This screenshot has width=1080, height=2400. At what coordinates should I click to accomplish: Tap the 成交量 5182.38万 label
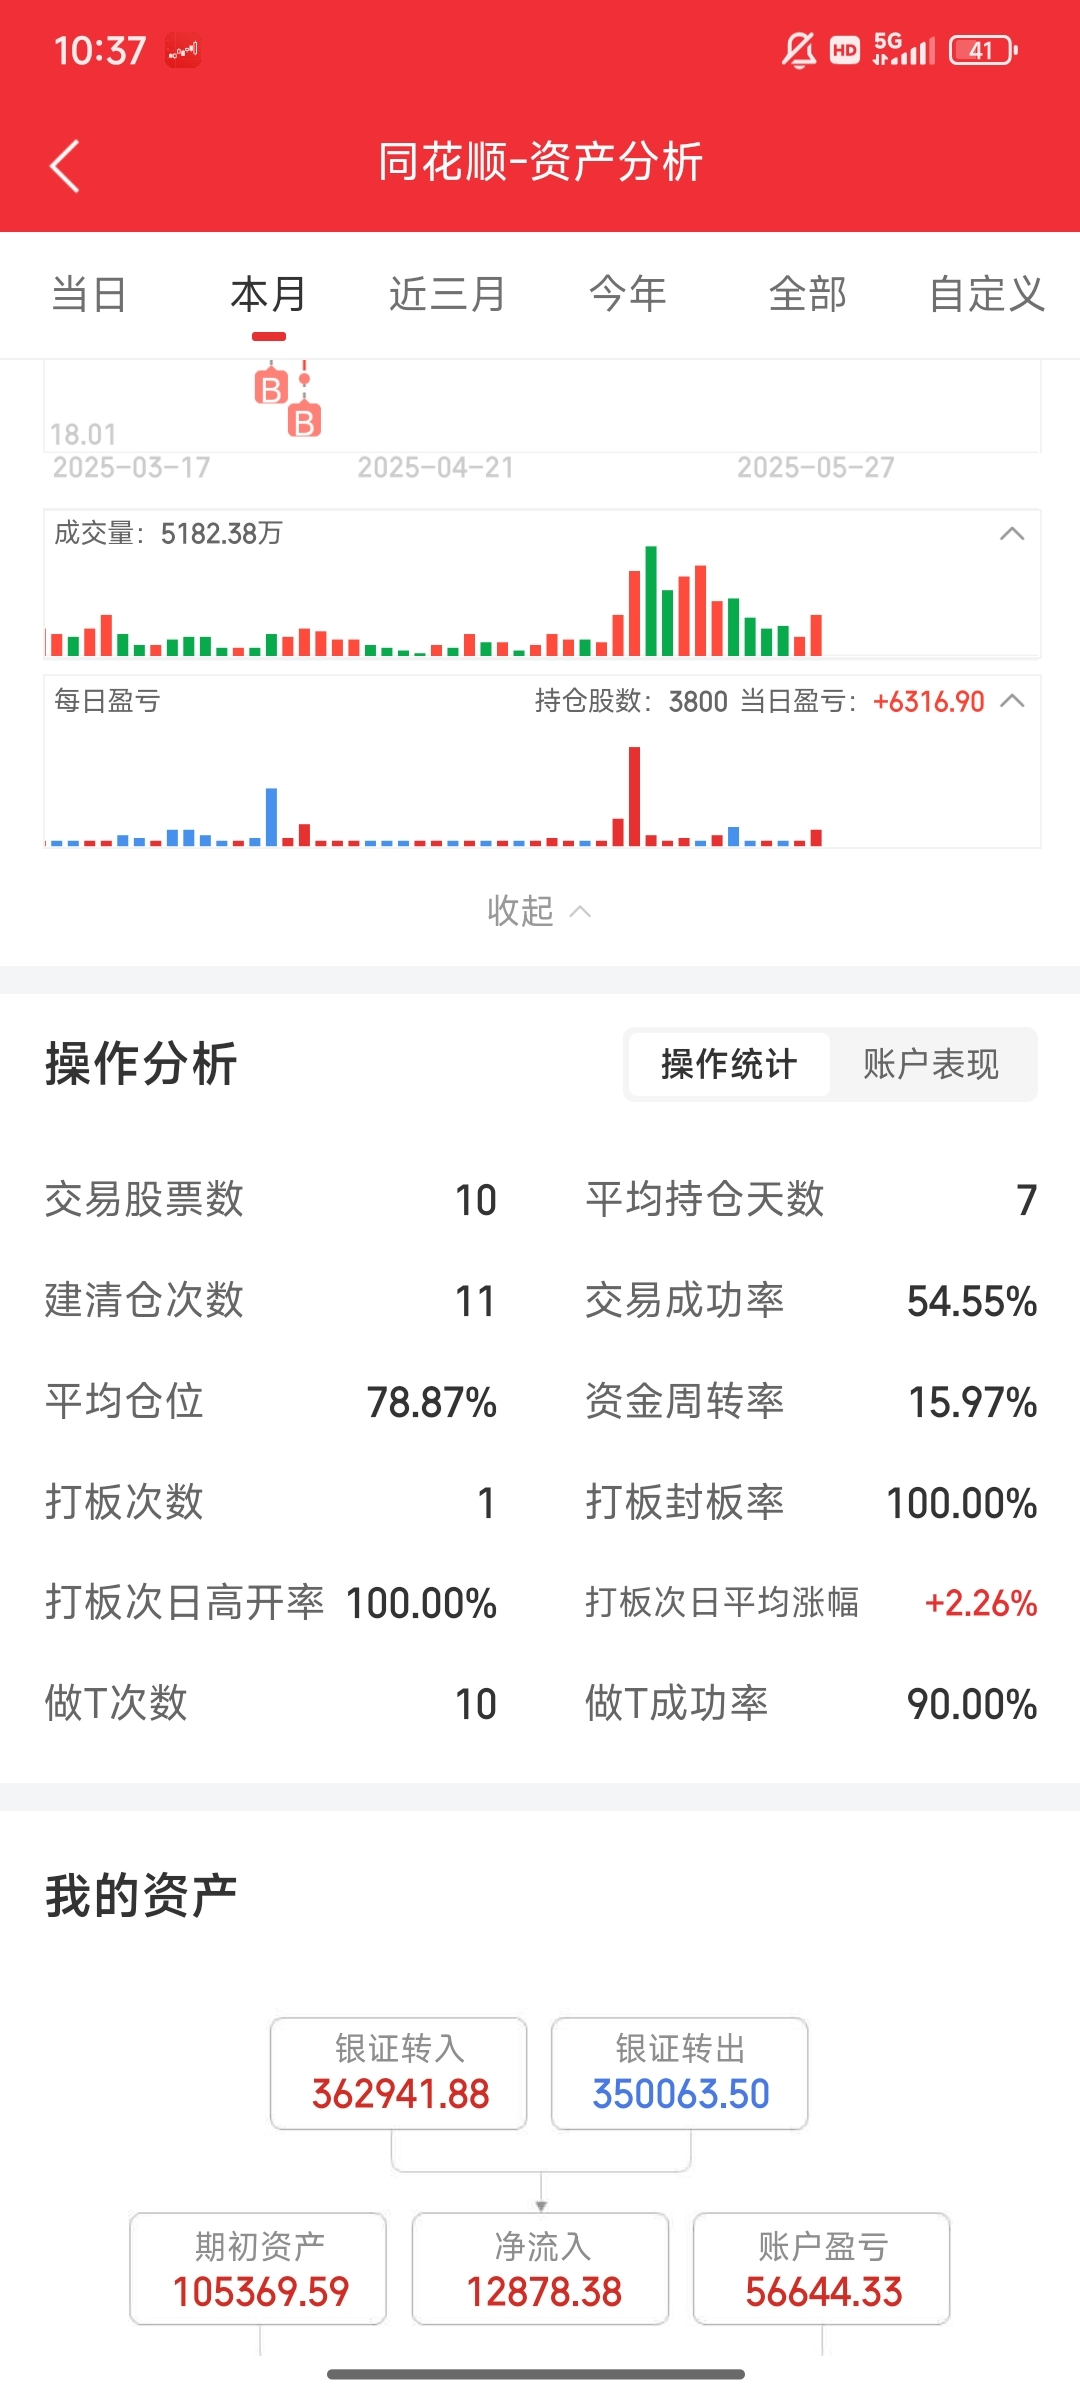(x=168, y=534)
